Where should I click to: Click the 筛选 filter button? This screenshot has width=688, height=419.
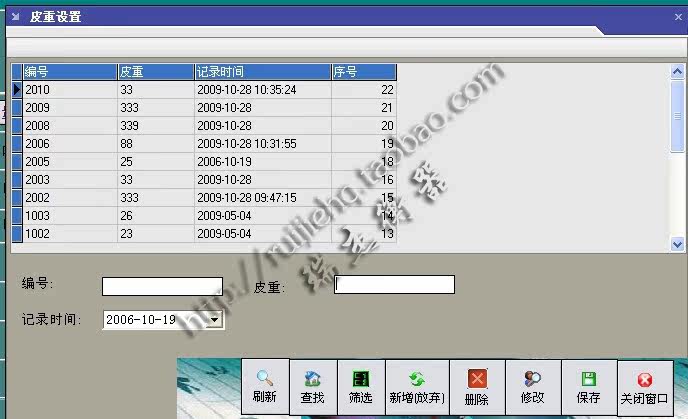pos(360,387)
